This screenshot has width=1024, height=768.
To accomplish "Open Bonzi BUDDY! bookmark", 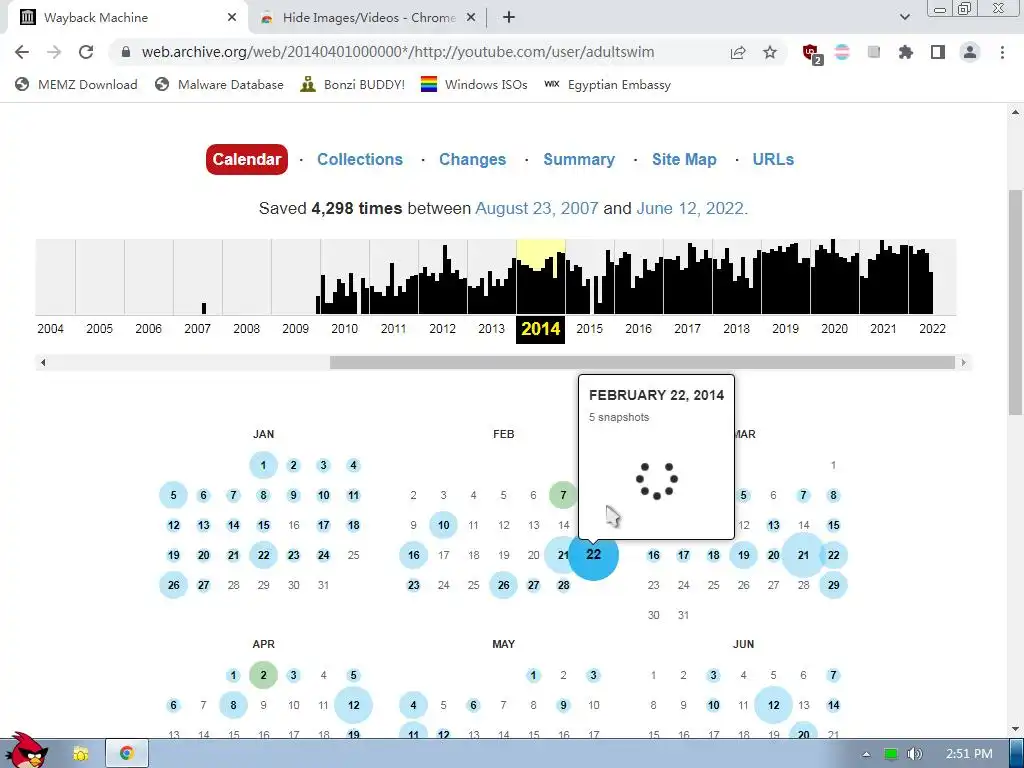I will point(353,84).
